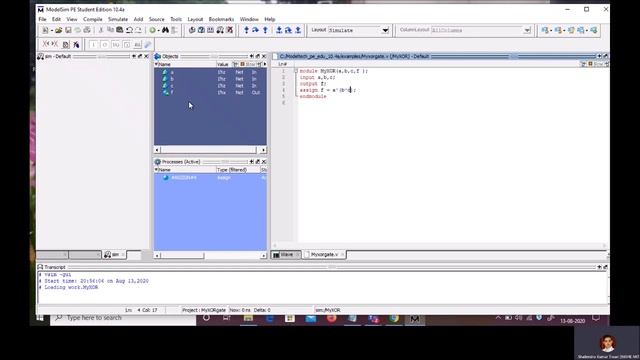Click the Find binoculars toolbar icon
Viewport: 640px width, 360px height.
165,30
